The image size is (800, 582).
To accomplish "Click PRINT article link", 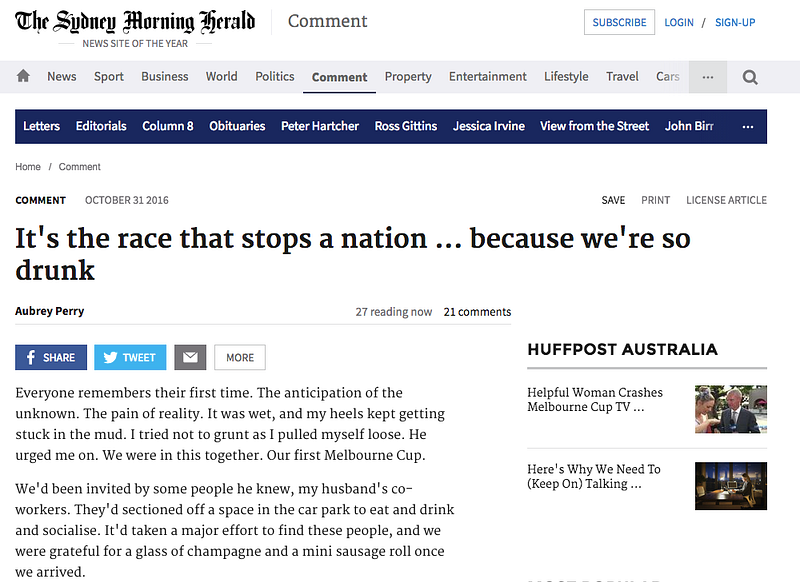I will pos(656,200).
